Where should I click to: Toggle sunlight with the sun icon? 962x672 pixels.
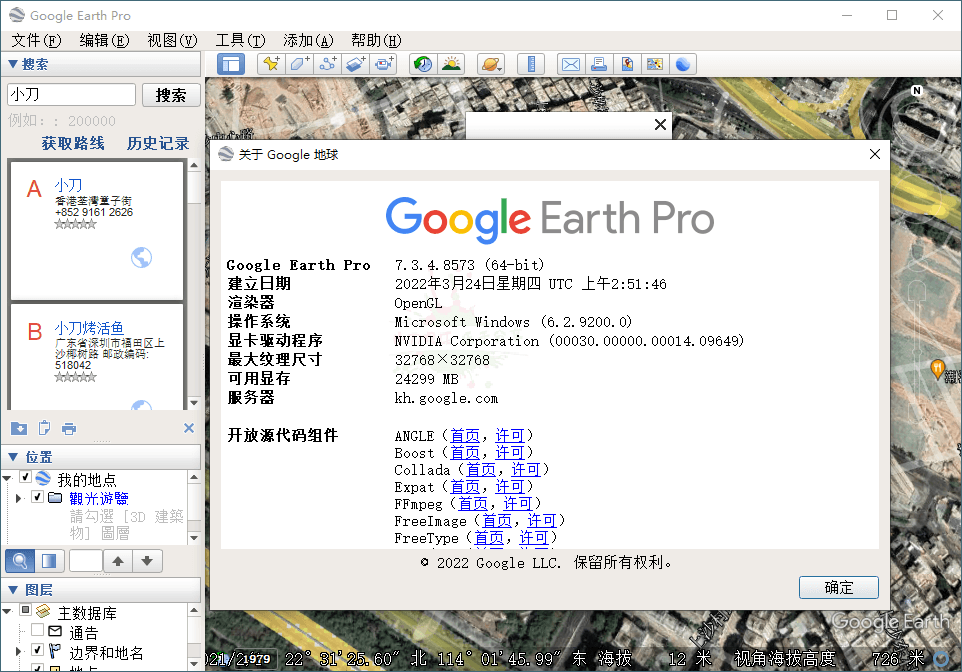(x=451, y=63)
